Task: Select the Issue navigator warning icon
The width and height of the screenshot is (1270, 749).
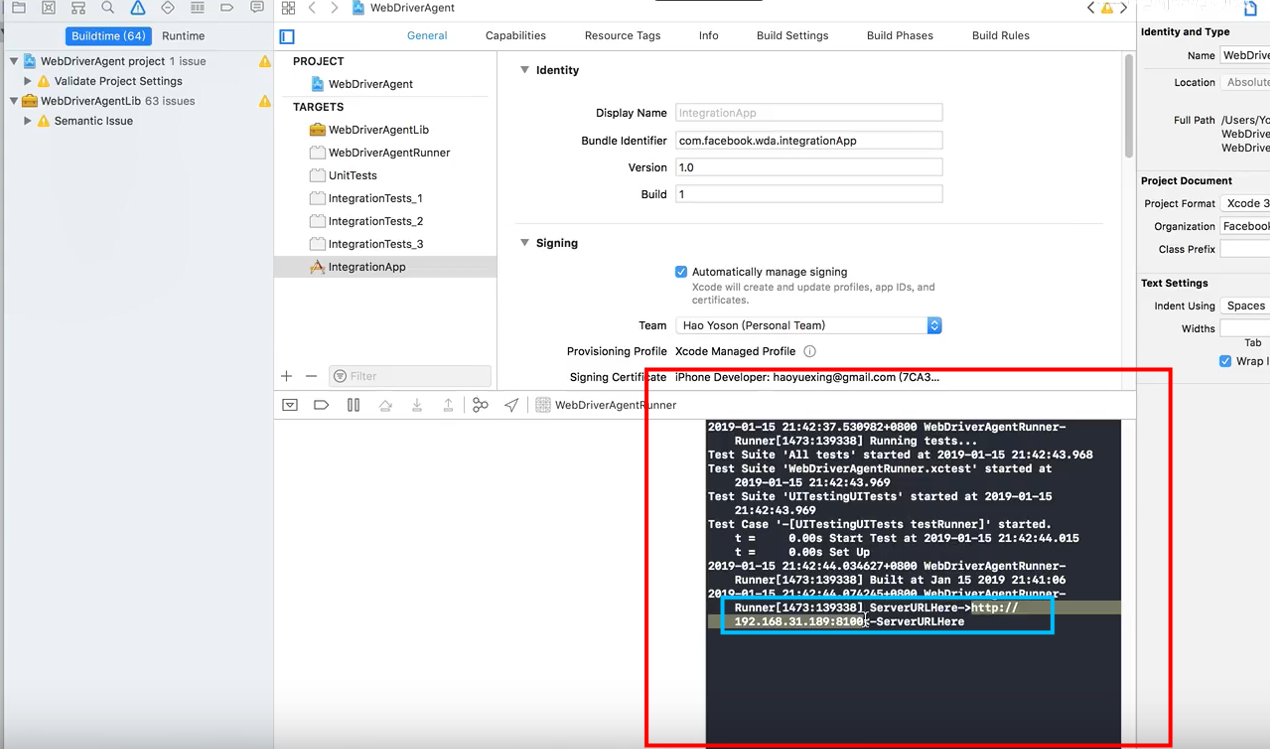Action: (138, 8)
